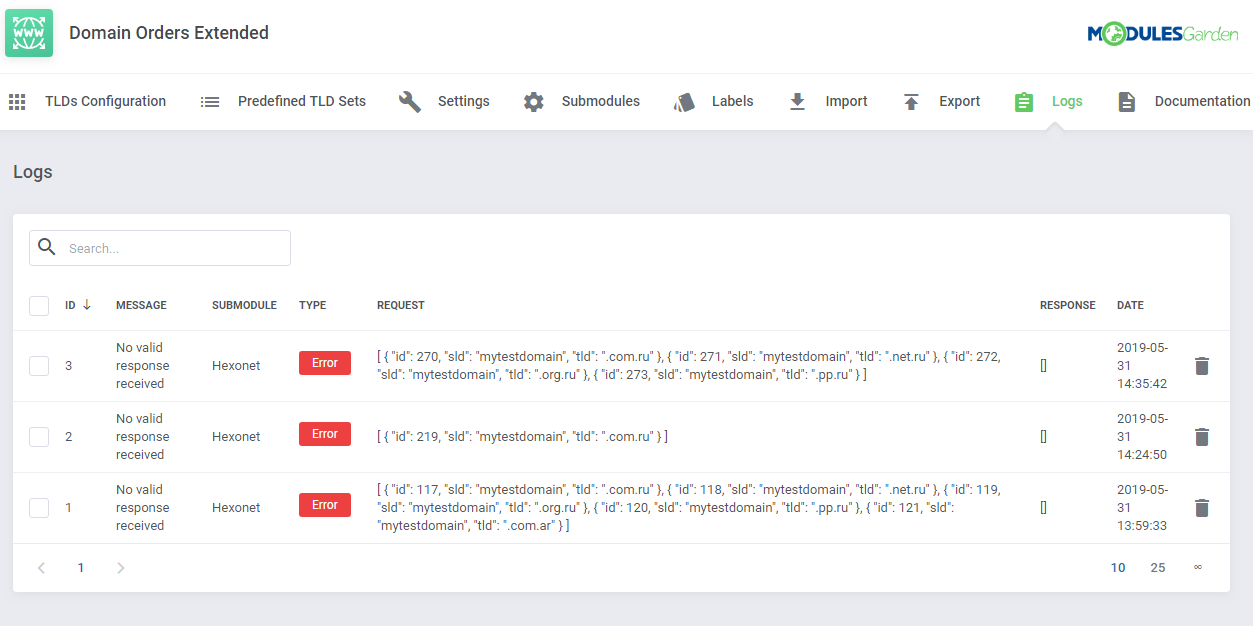Select the Logs tab label
The image size is (1253, 626).
point(1067,101)
